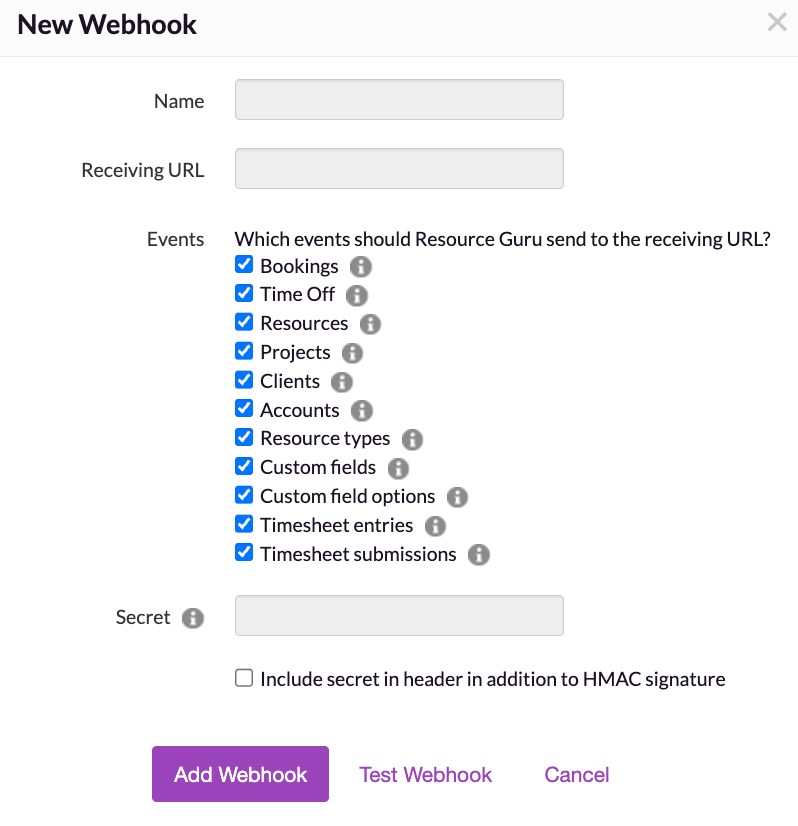Click the info icon beside Secret label
798x826 pixels.
pos(193,618)
